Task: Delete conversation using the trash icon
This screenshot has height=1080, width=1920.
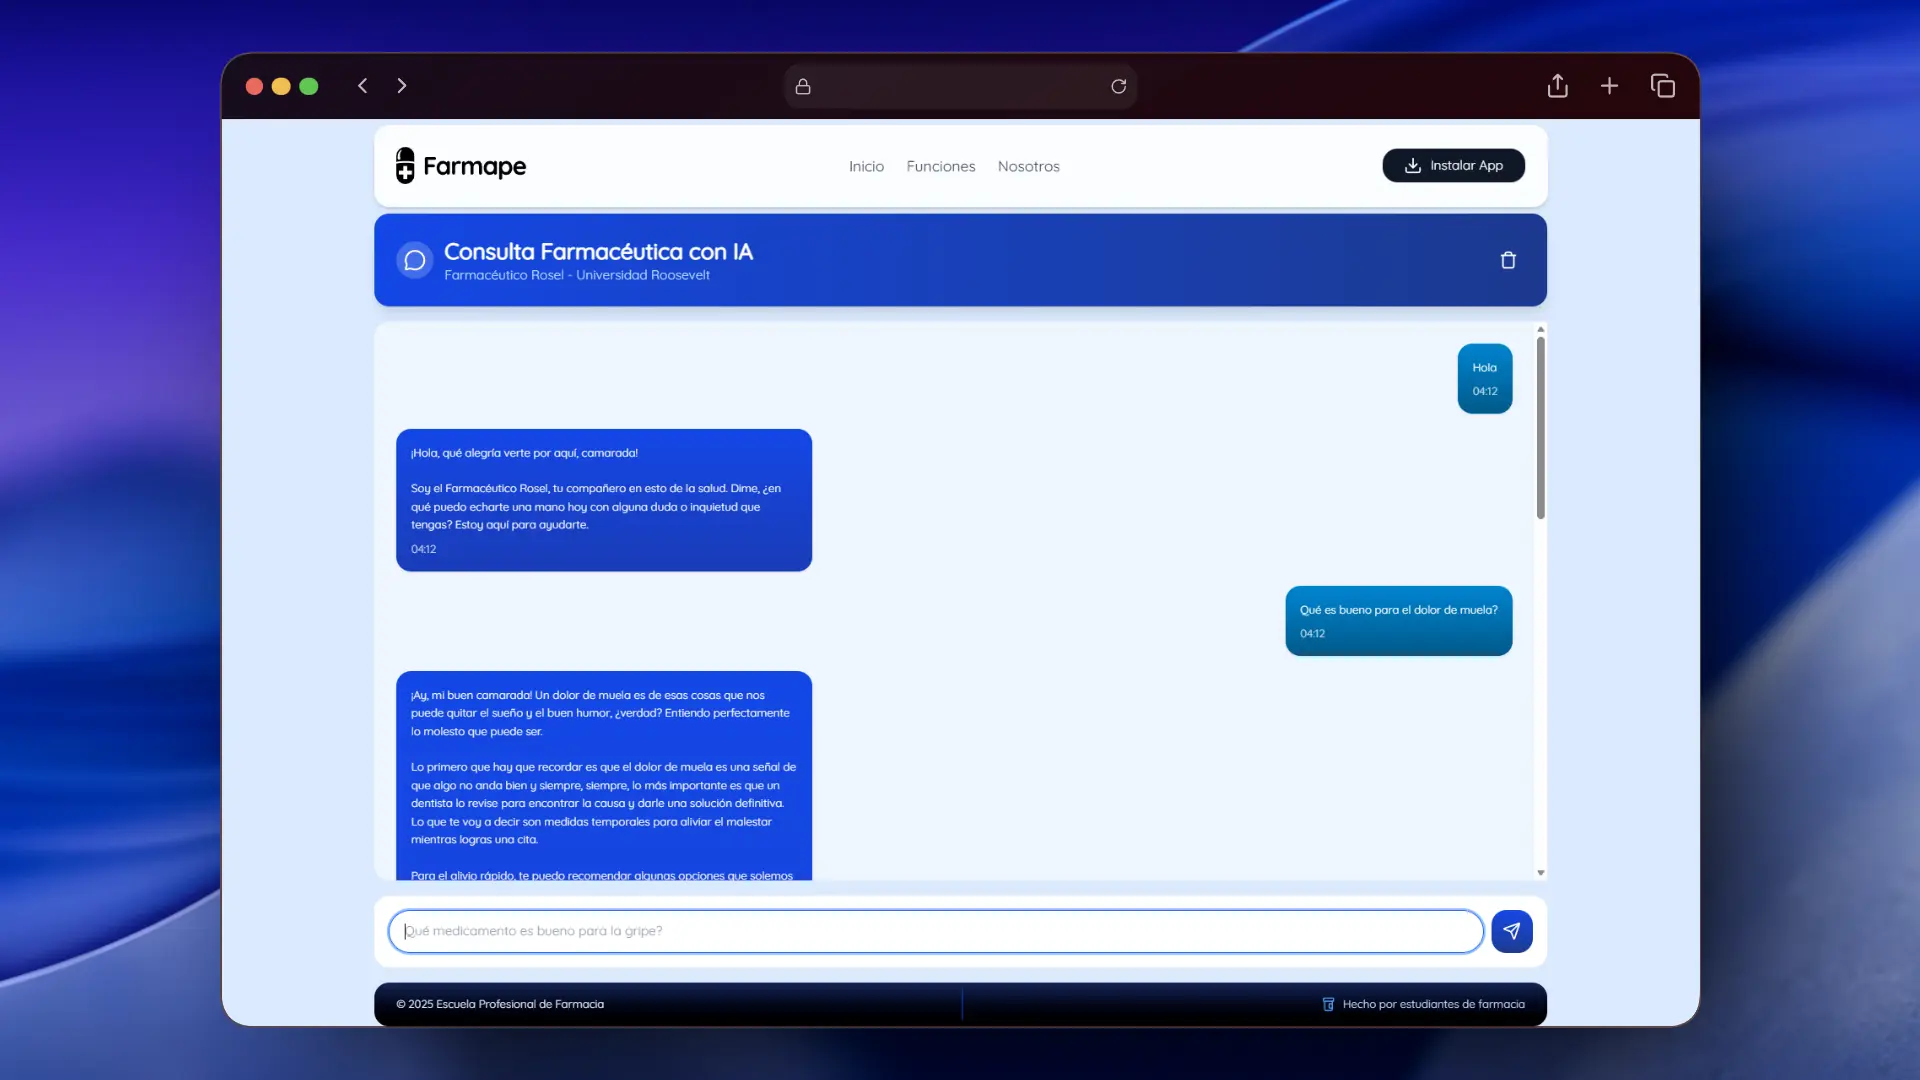Action: (1508, 260)
